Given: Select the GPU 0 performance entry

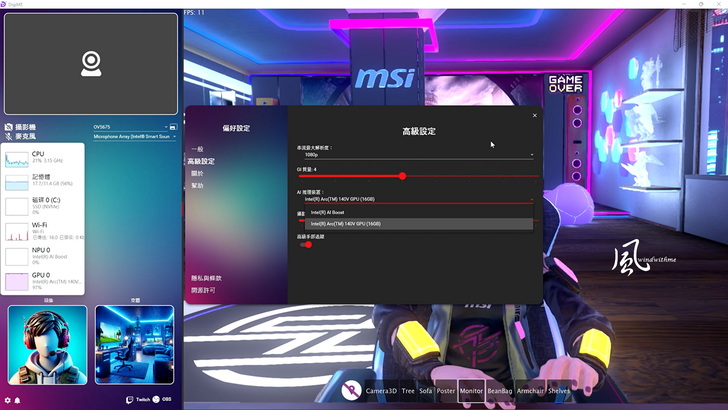Looking at the screenshot, I should pos(43,280).
